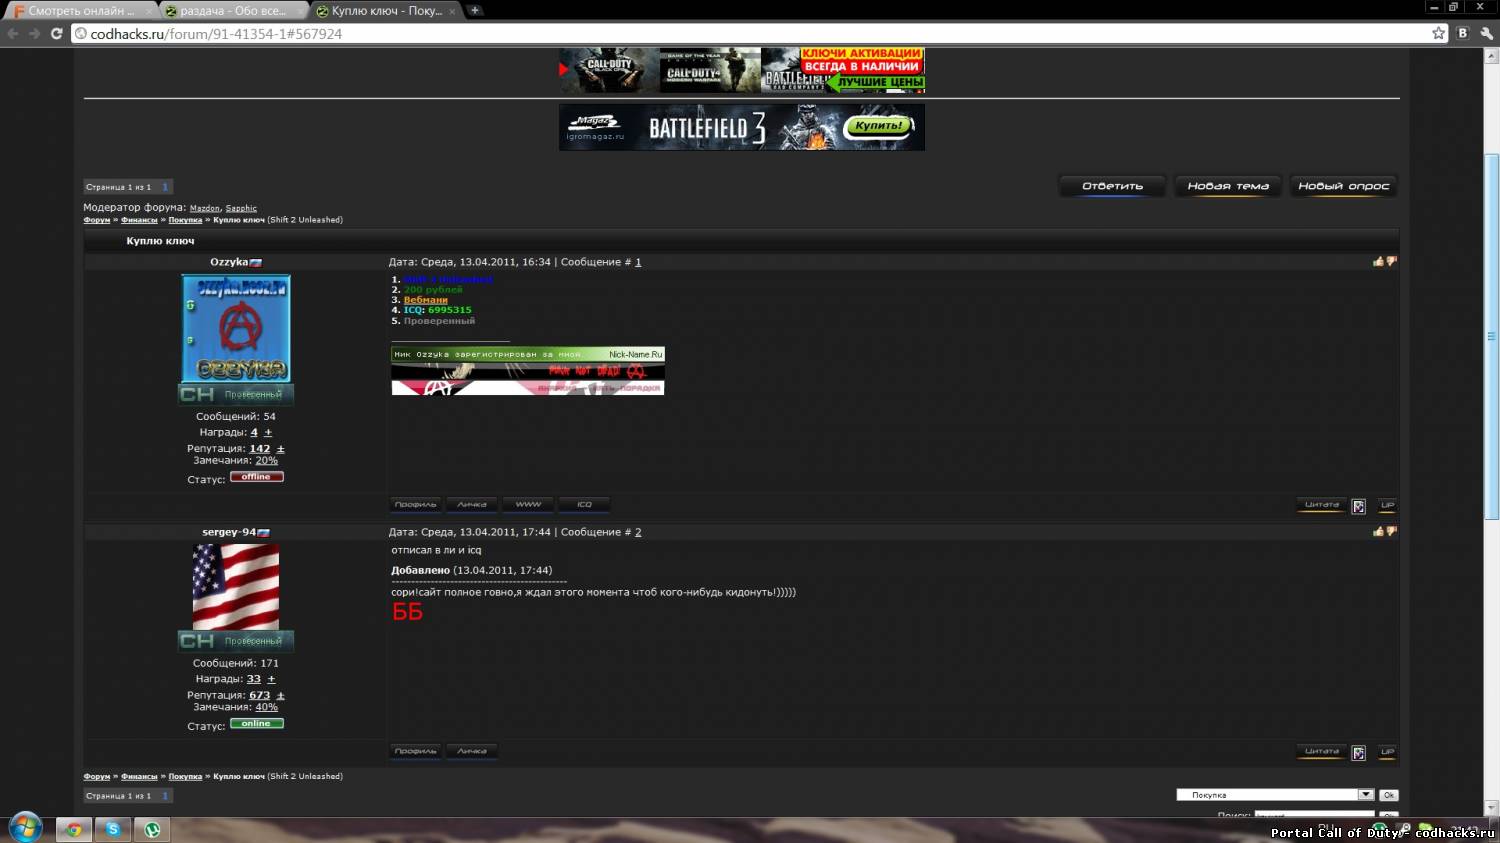Click sergey-94's awards count 33
This screenshot has height=843, width=1500.
coord(254,679)
